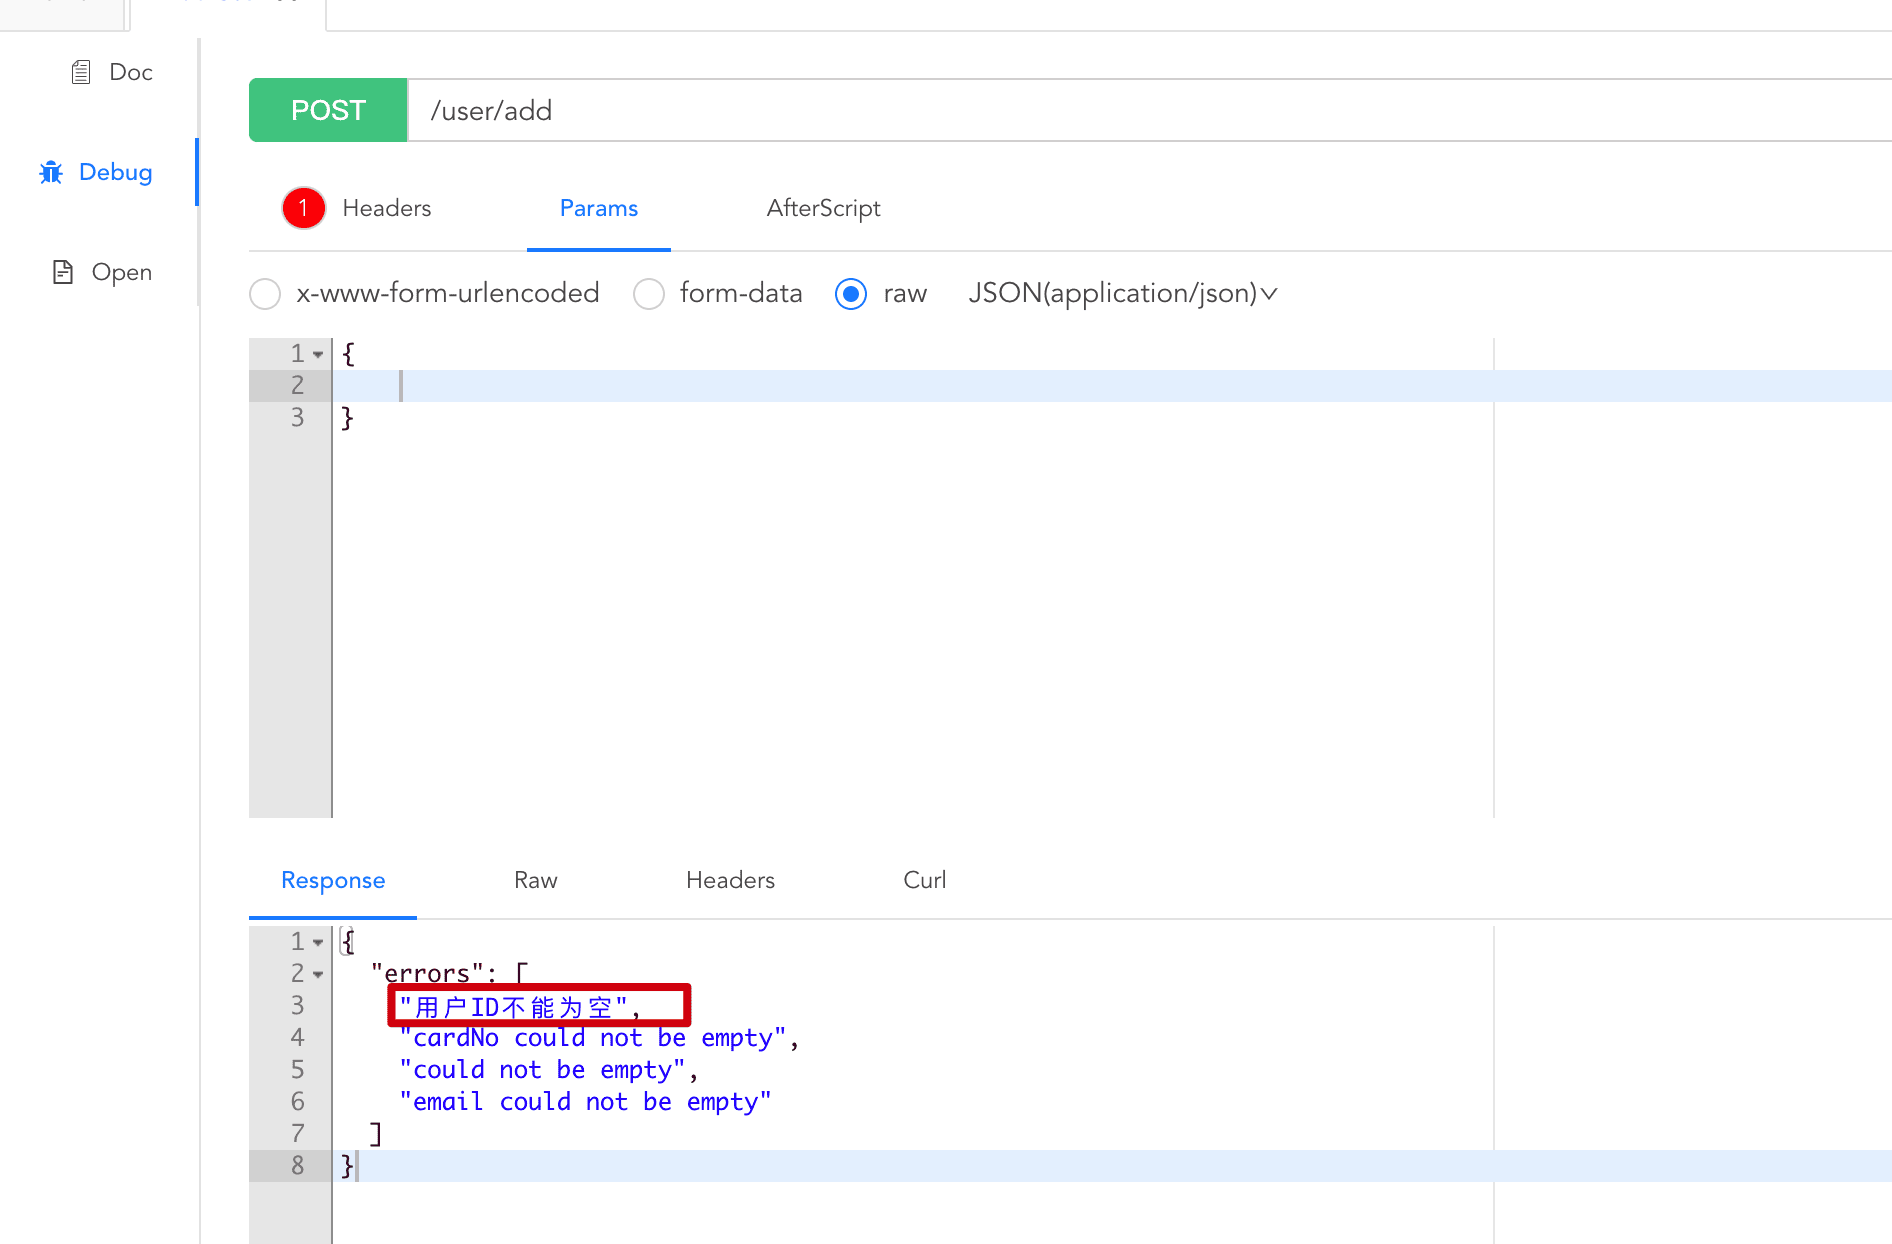Click the red badge on Headers tab
This screenshot has width=1892, height=1244.
pyautogui.click(x=303, y=208)
